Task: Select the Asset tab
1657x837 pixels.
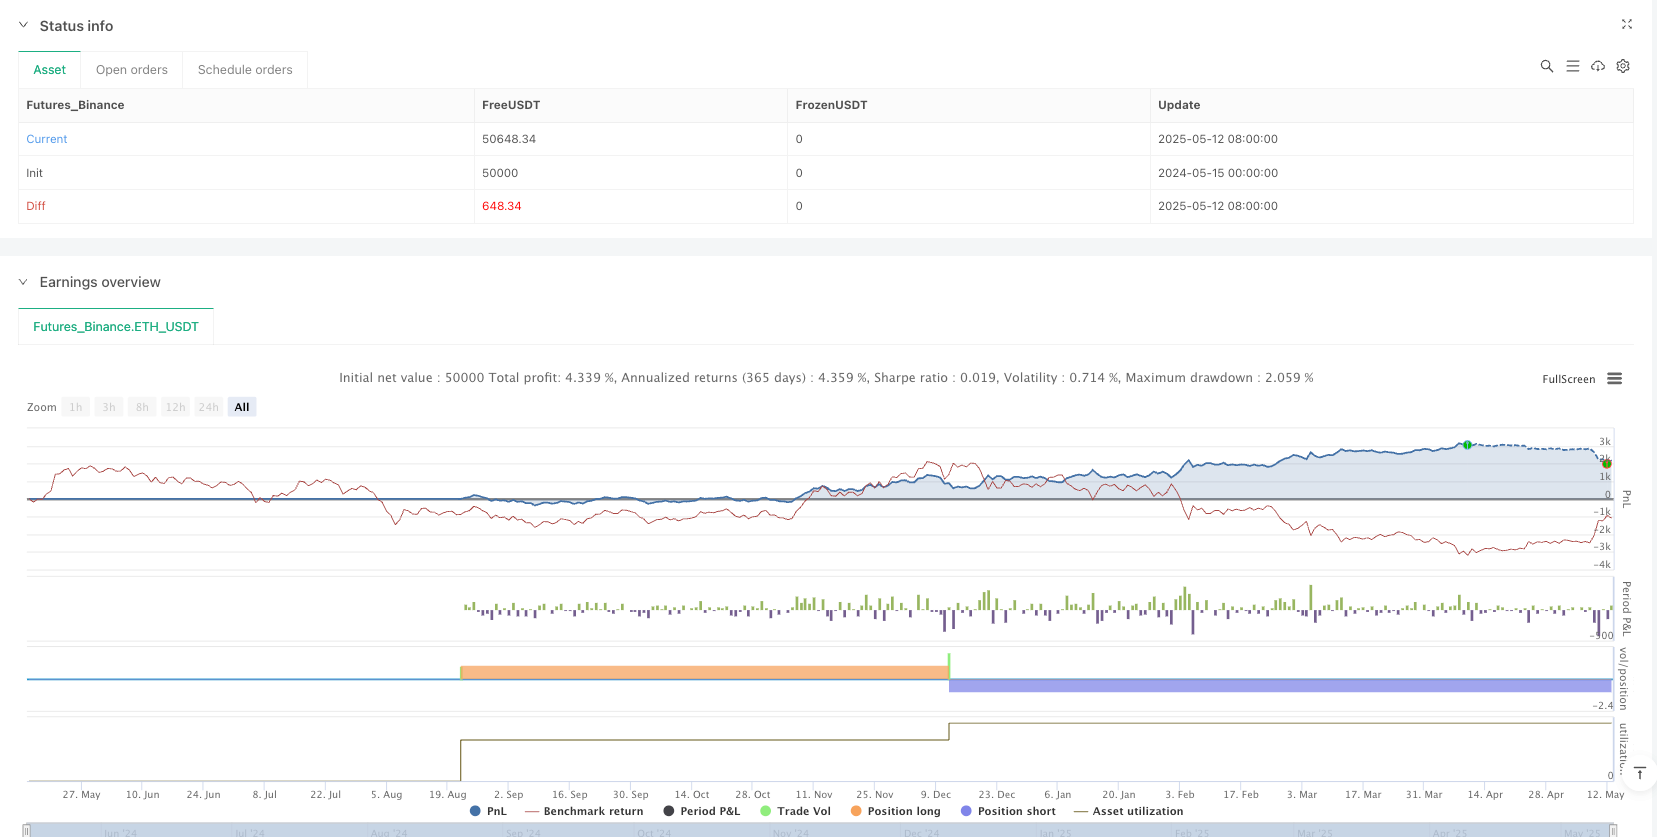Action: (x=49, y=70)
